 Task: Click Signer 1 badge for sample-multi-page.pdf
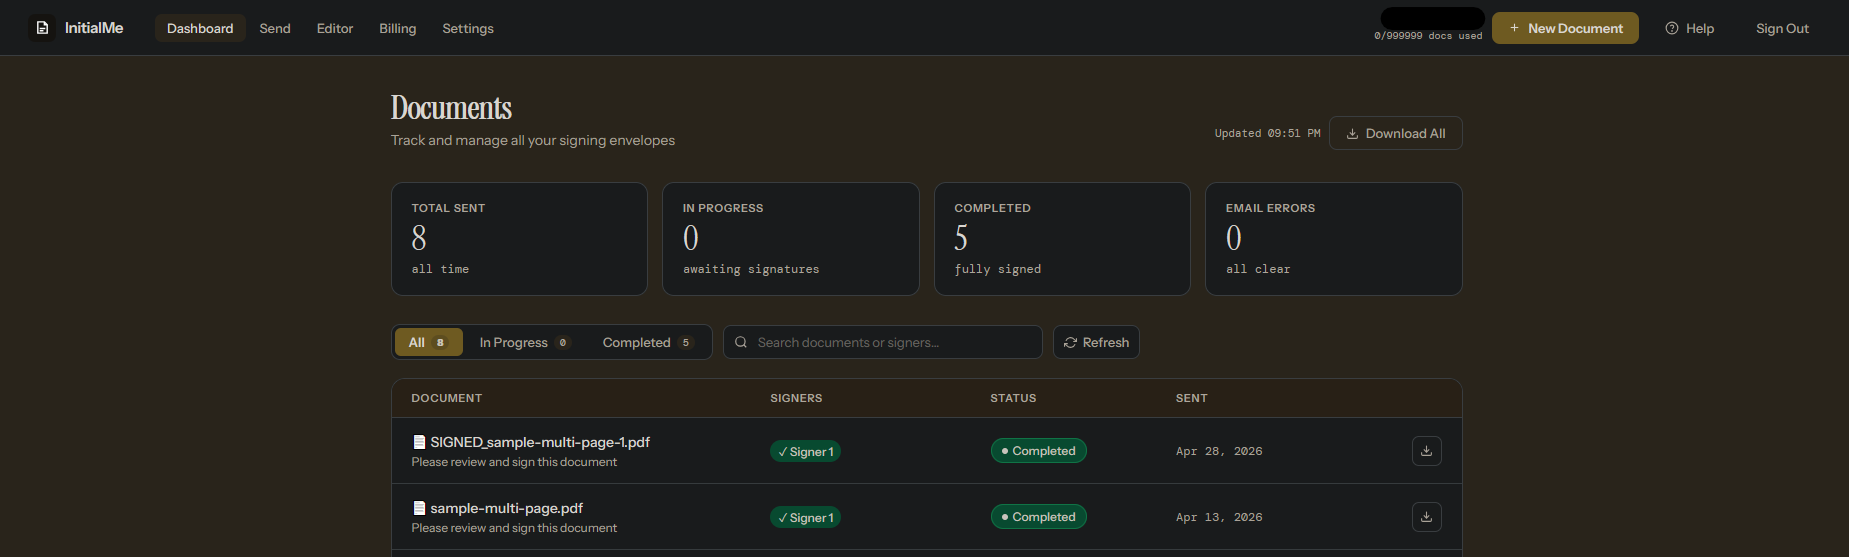point(805,517)
